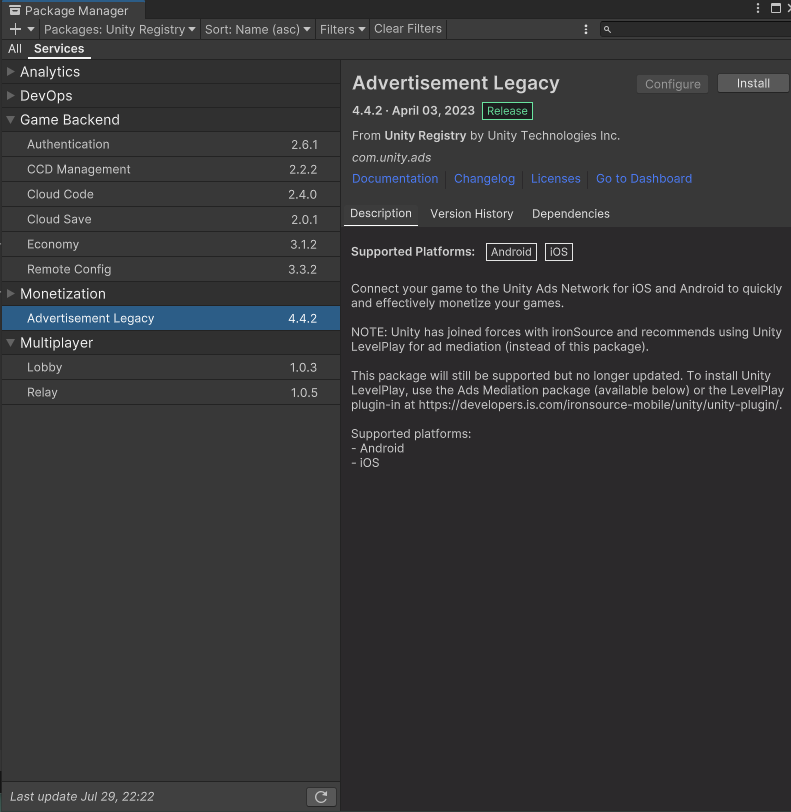
Task: Switch to the Services tab
Action: tap(59, 49)
